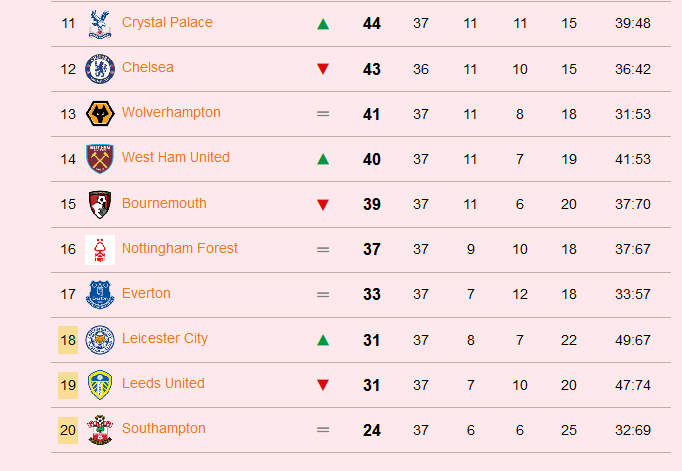The width and height of the screenshot is (682, 471).
Task: Click Leicester City's green up arrow
Action: tap(323, 340)
